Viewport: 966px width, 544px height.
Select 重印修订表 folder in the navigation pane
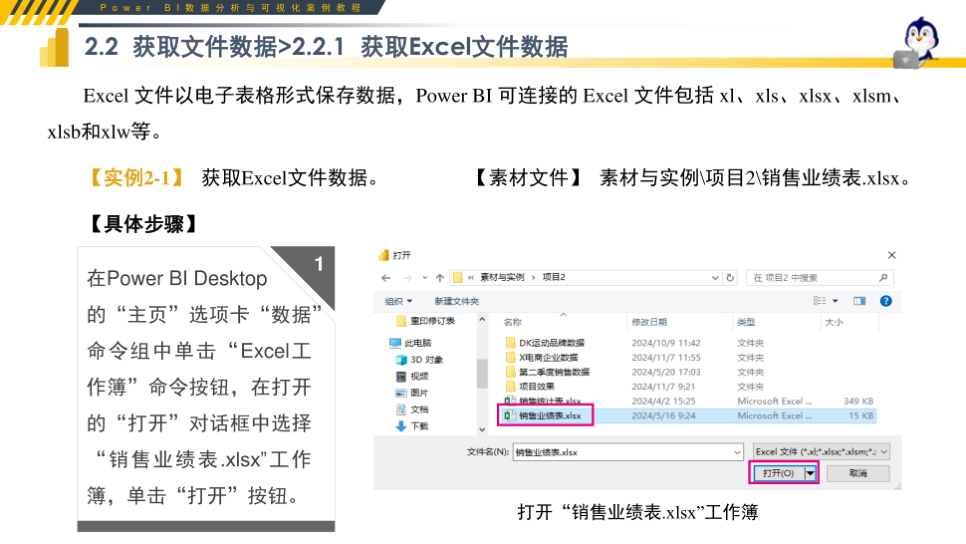[x=426, y=321]
